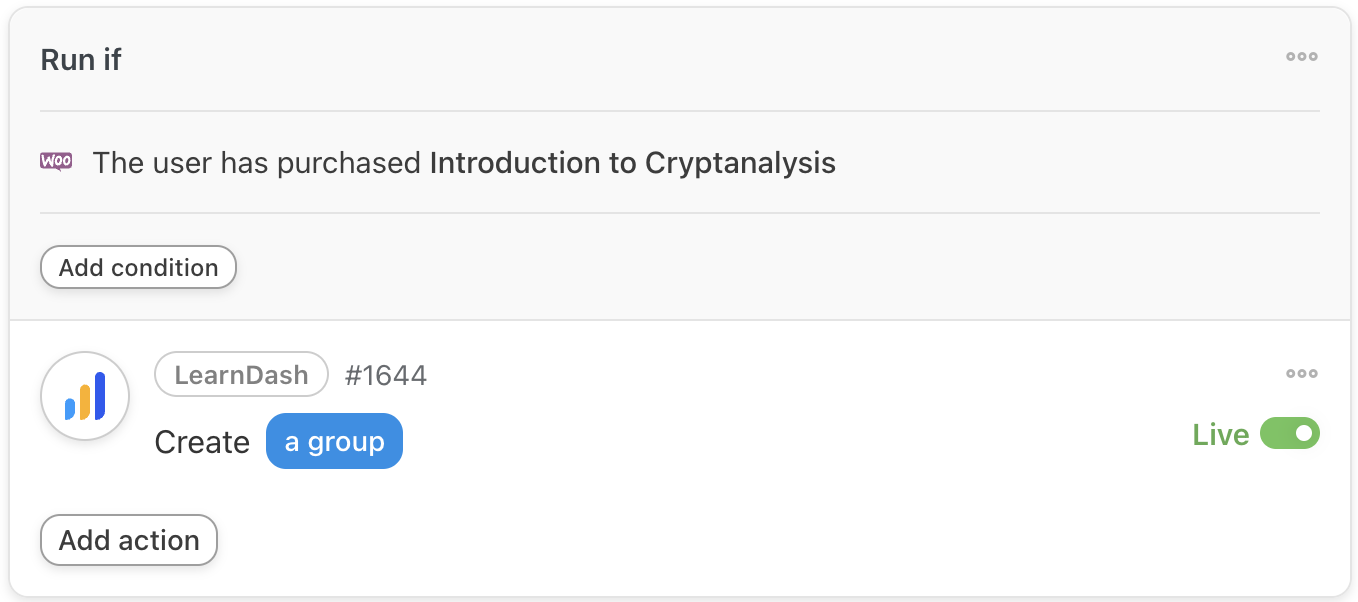Click the LearnDash integration badge
Image resolution: width=1358 pixels, height=602 pixels.
[x=241, y=375]
